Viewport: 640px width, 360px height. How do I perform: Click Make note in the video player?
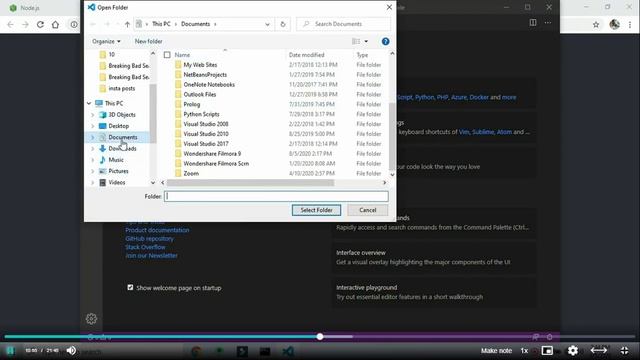(x=496, y=351)
